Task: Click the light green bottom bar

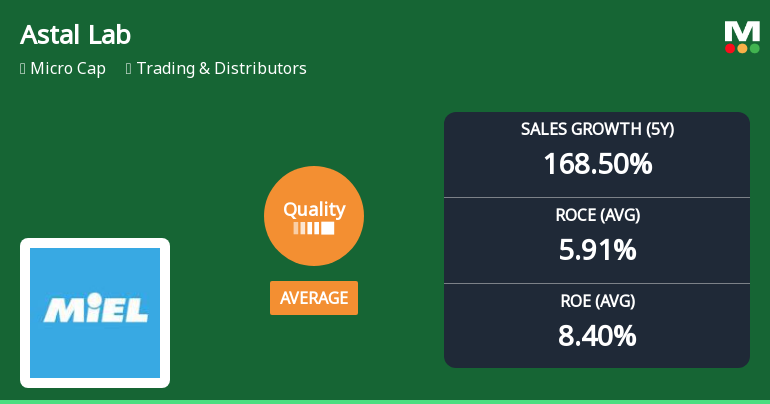Action: point(385,401)
